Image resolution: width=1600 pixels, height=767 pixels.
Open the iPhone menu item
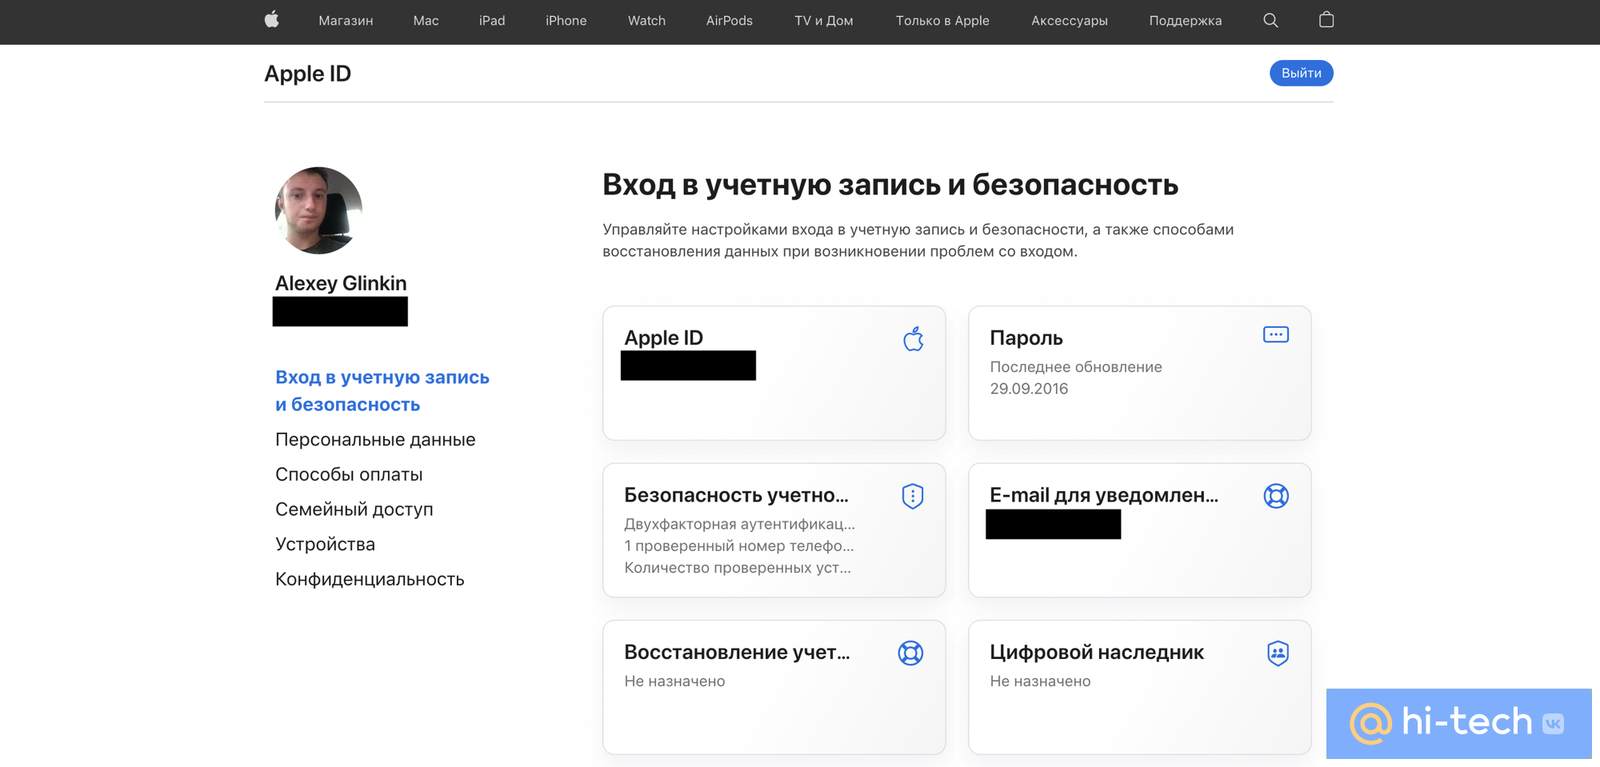click(x=566, y=21)
